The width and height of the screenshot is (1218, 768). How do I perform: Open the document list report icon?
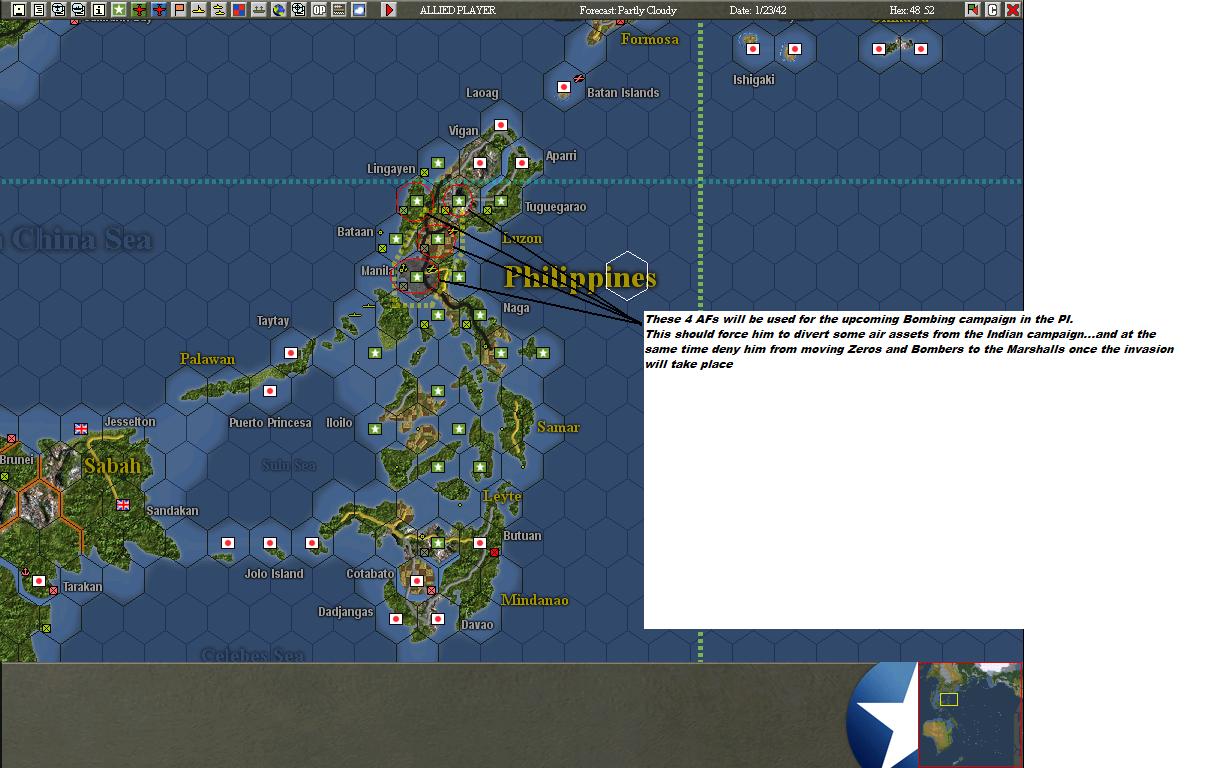tap(39, 10)
